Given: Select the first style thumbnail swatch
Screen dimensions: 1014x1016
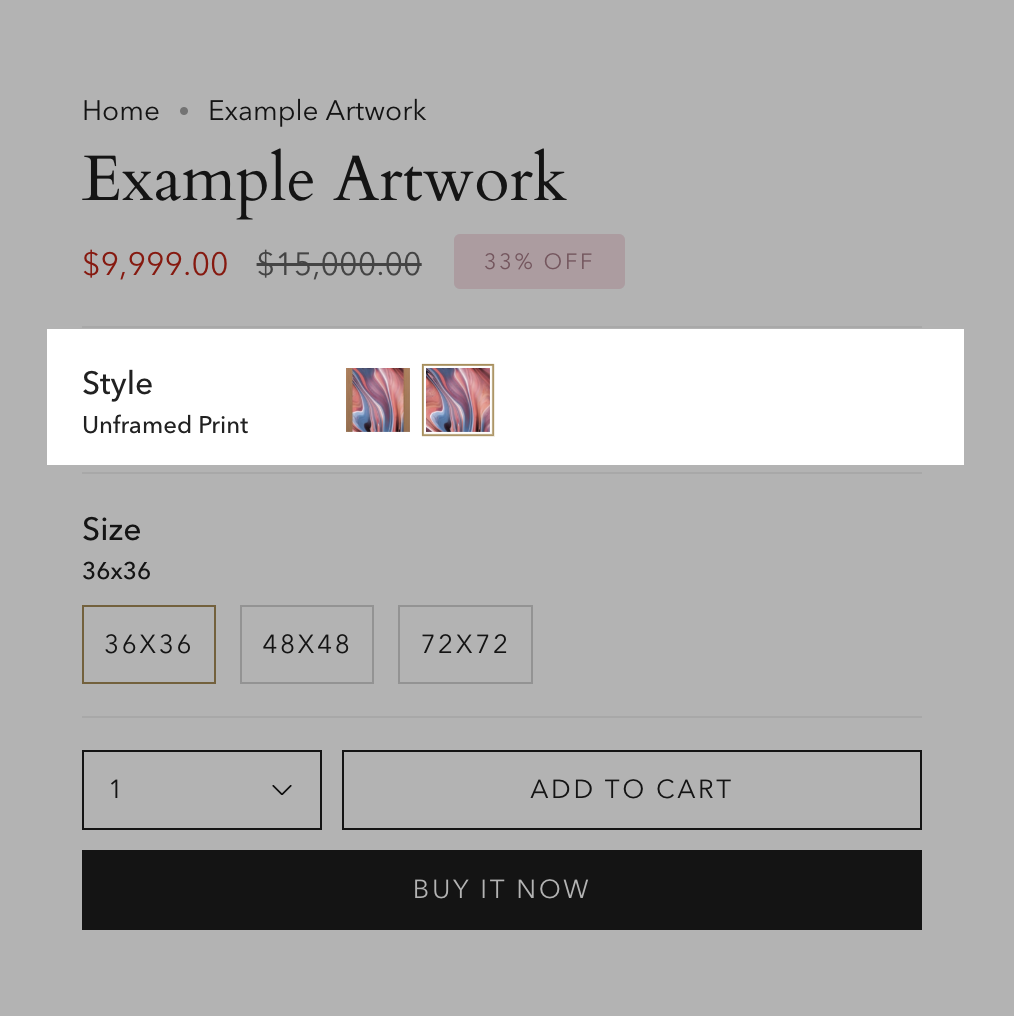Looking at the screenshot, I should click(x=378, y=400).
